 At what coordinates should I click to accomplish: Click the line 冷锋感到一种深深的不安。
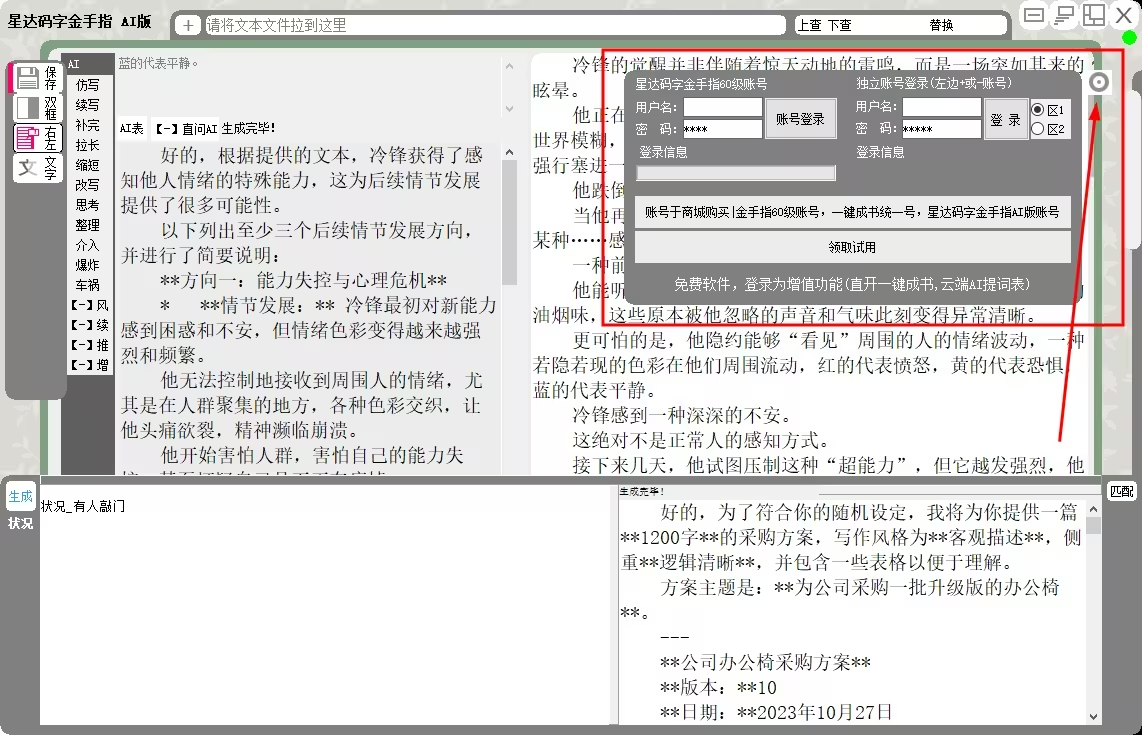[x=682, y=415]
